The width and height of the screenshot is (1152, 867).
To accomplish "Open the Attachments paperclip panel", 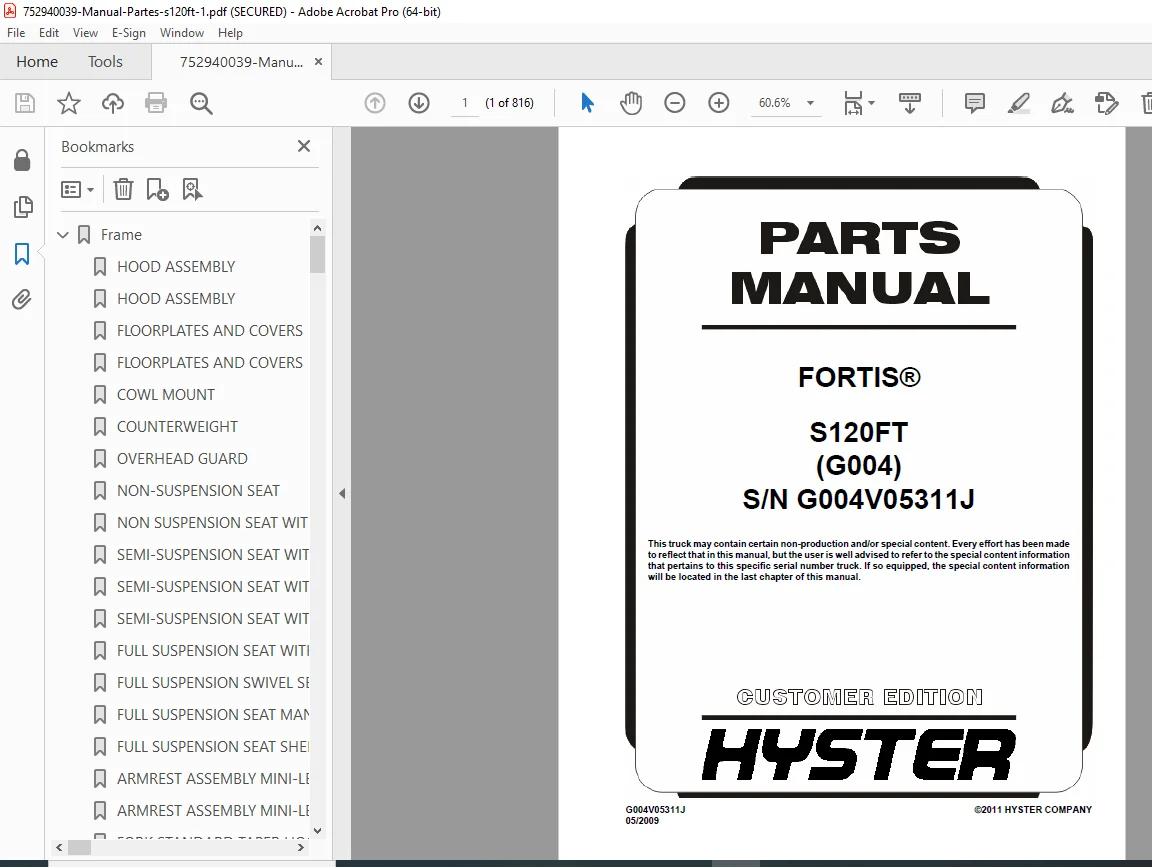I will pyautogui.click(x=22, y=300).
